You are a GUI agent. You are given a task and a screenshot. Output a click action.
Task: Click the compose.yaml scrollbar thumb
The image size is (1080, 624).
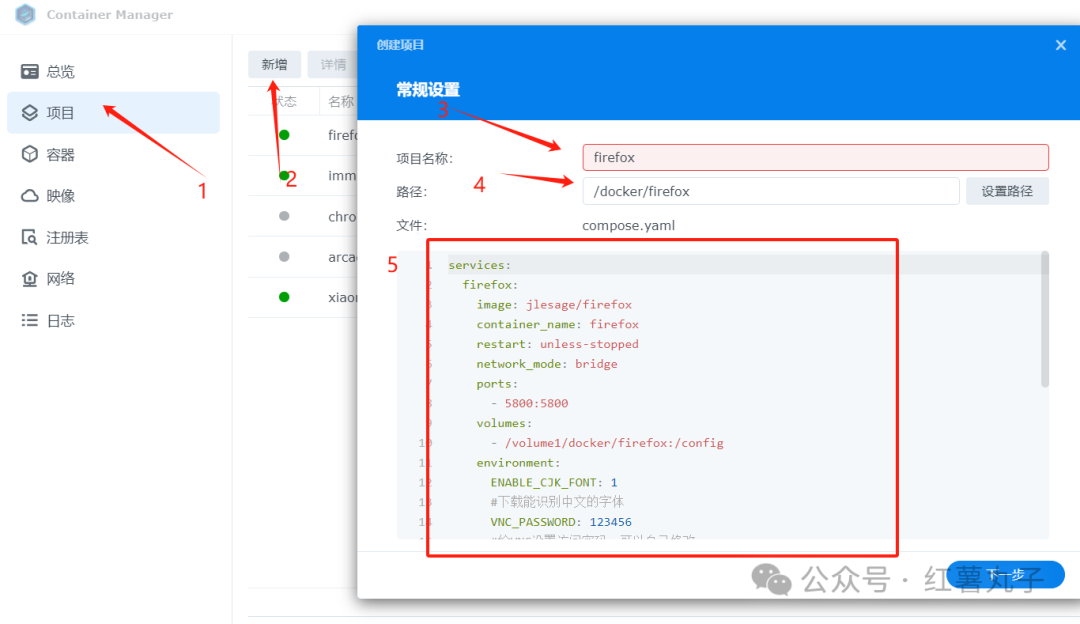tap(1045, 320)
